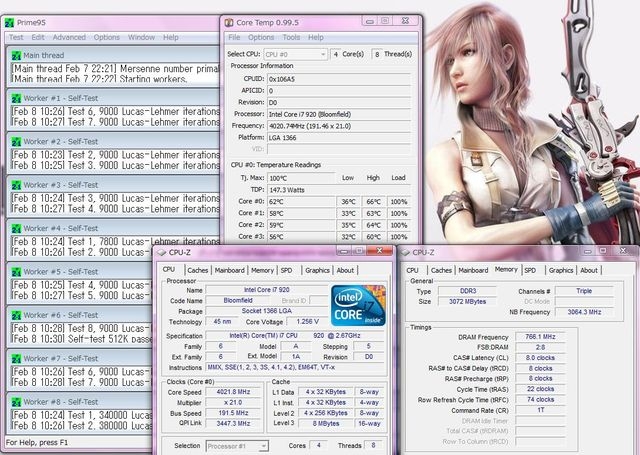This screenshot has width=640, height=455.
Task: Click the Processor field Intel Core i7 920
Action: (x=339, y=114)
